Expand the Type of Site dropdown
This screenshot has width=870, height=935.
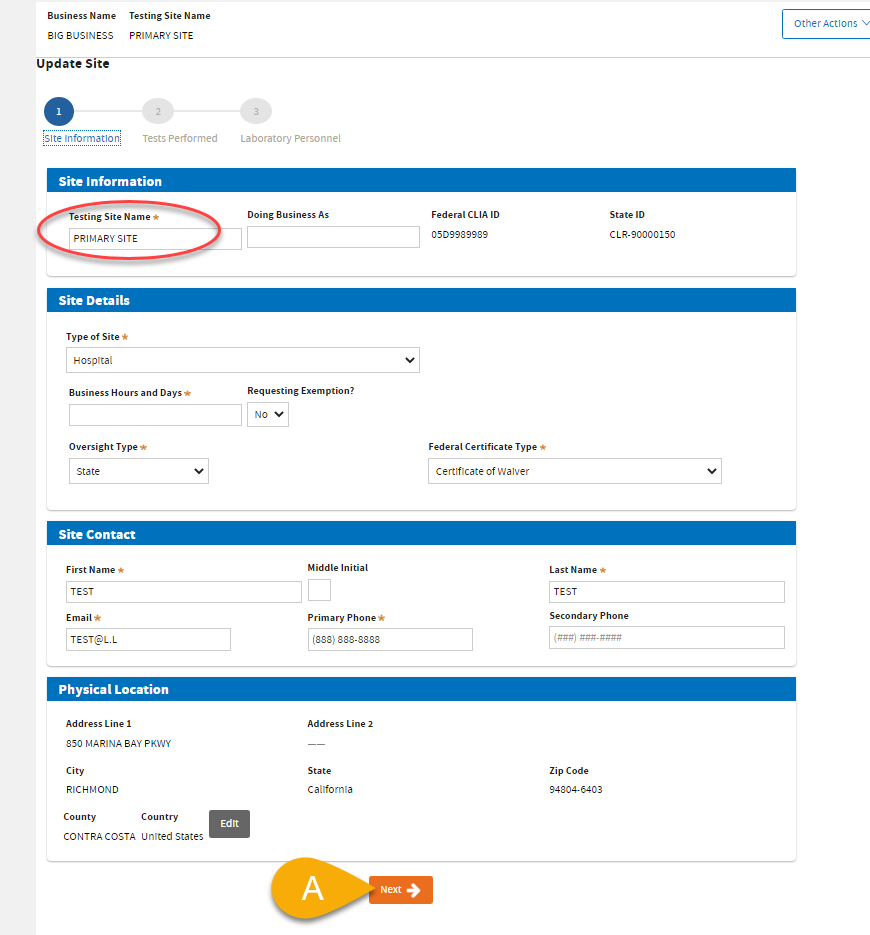243,360
